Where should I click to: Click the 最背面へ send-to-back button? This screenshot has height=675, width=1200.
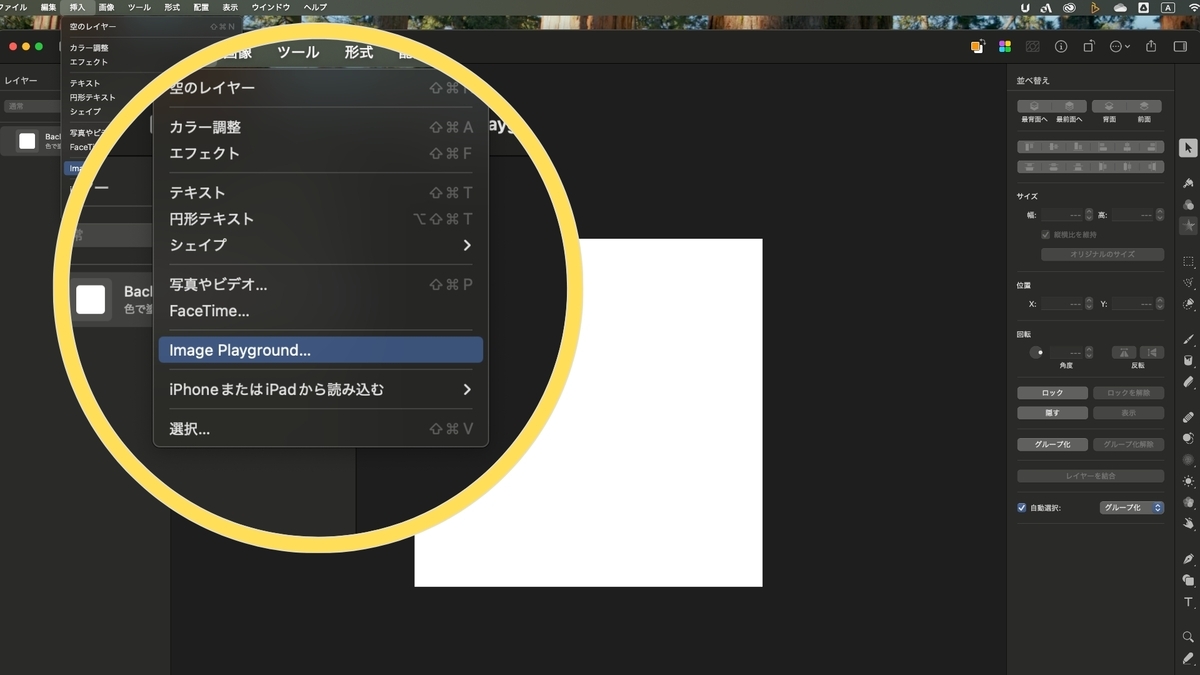(x=1035, y=106)
